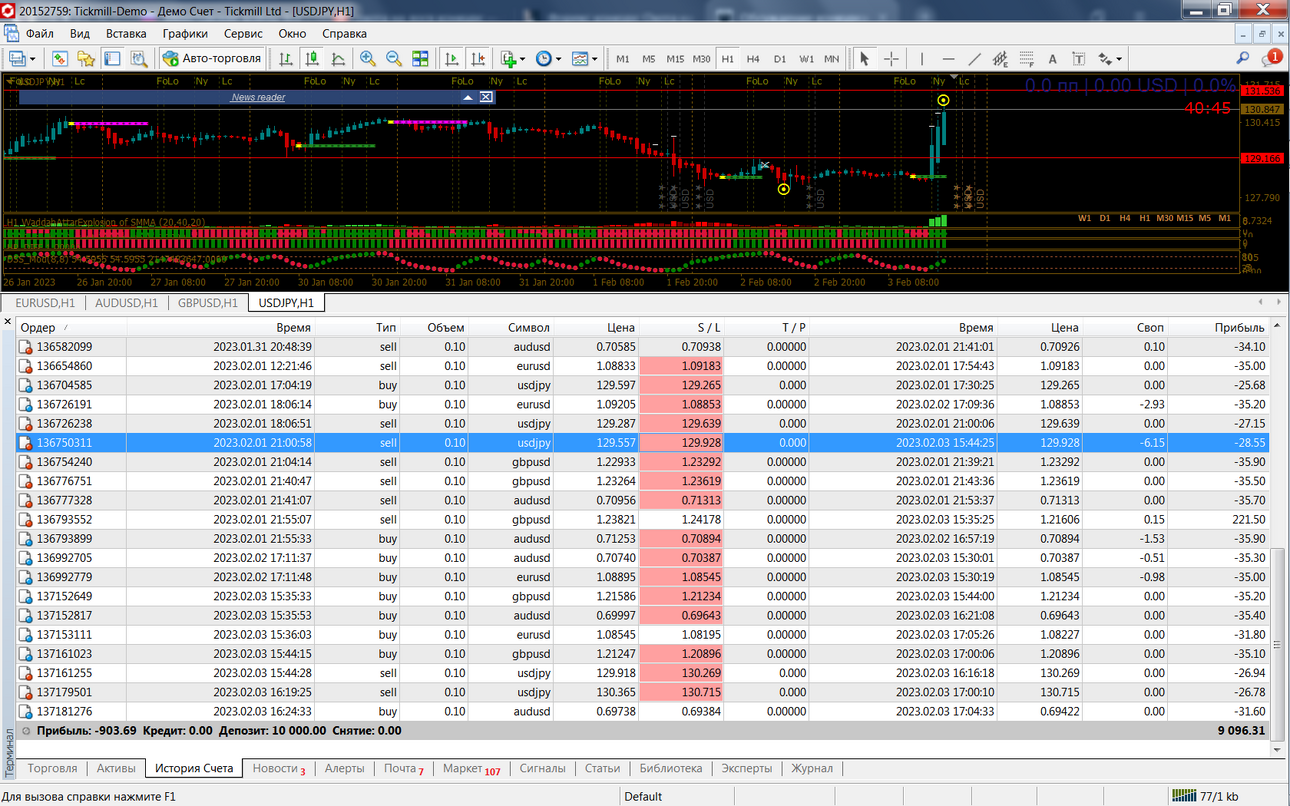The image size is (1290, 806).
Task: Open the Market Watch window icon
Action: coord(60,59)
